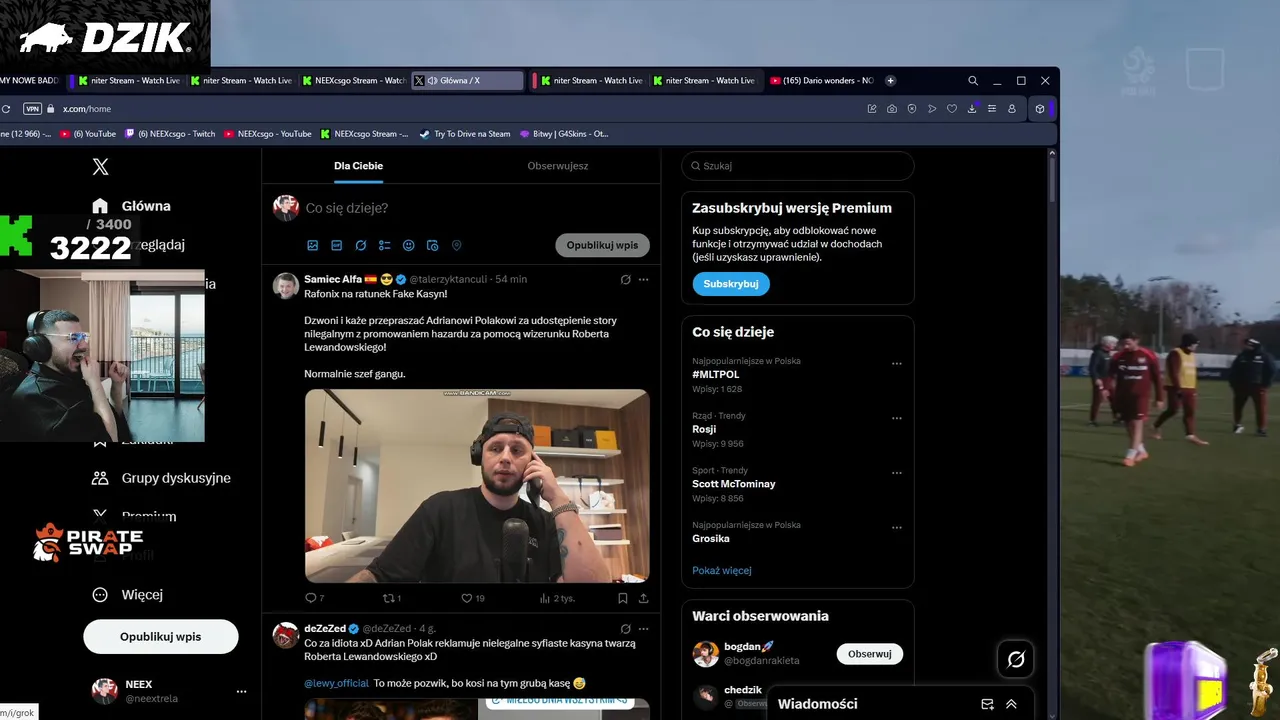Screen dimensions: 1280x720
Task: Open browser snapshot camera icon
Action: point(892,108)
